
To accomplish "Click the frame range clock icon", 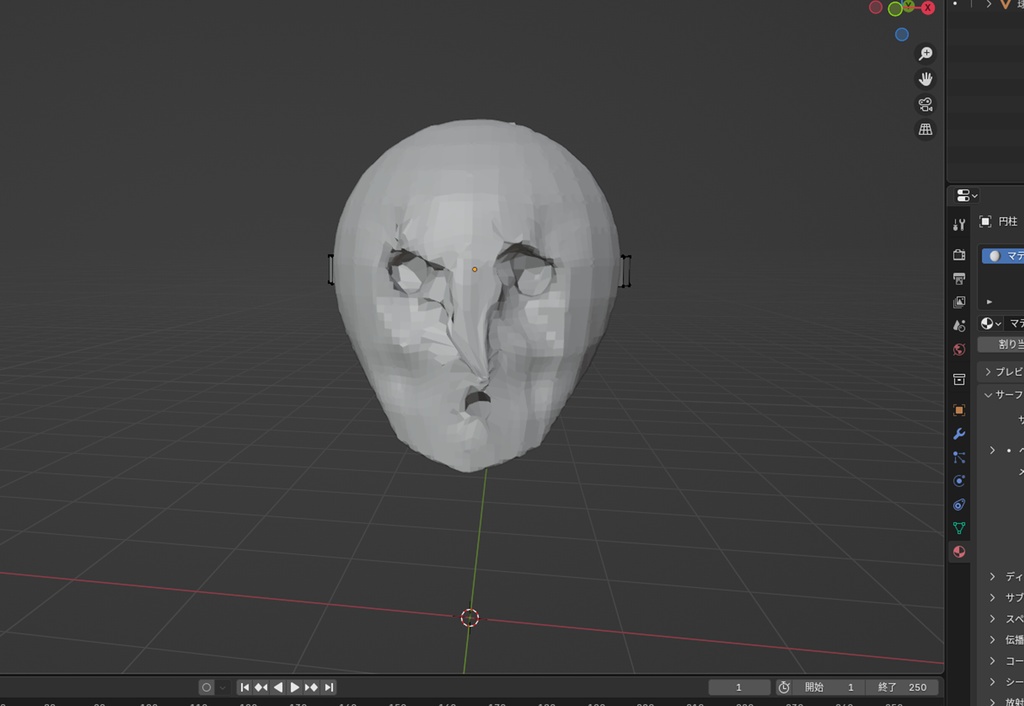I will tap(784, 687).
